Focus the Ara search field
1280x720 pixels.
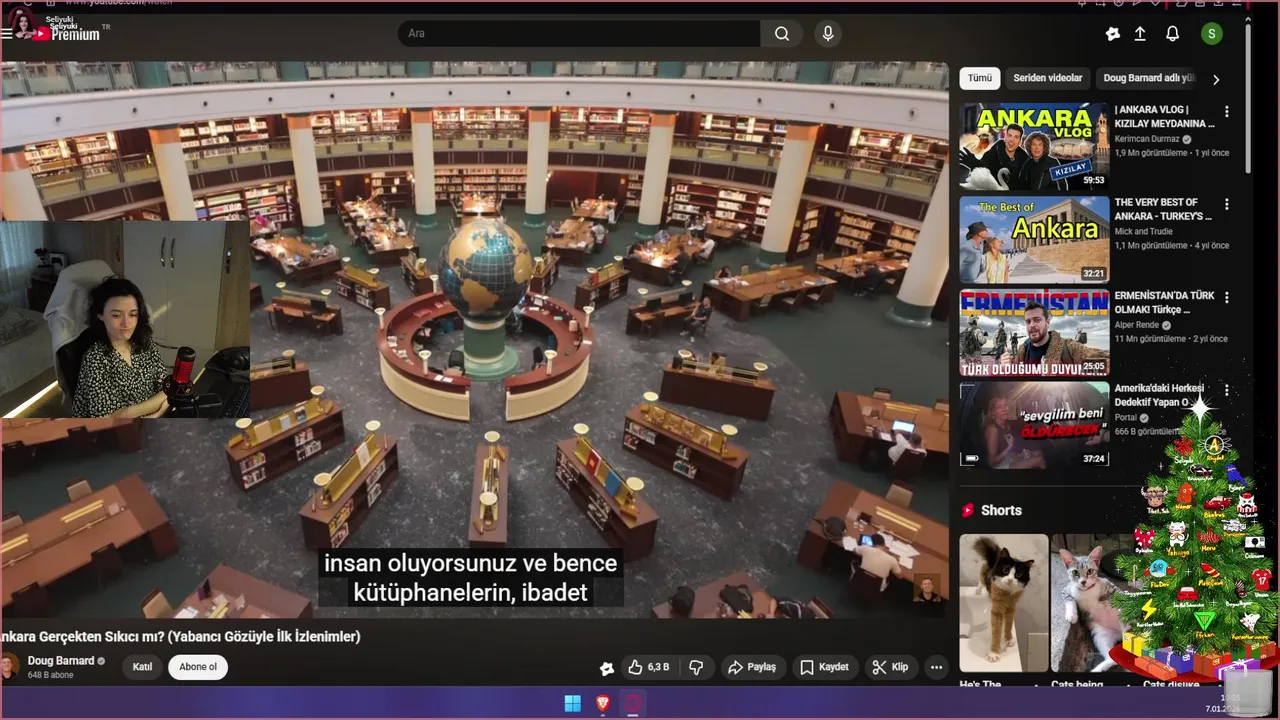pos(578,34)
